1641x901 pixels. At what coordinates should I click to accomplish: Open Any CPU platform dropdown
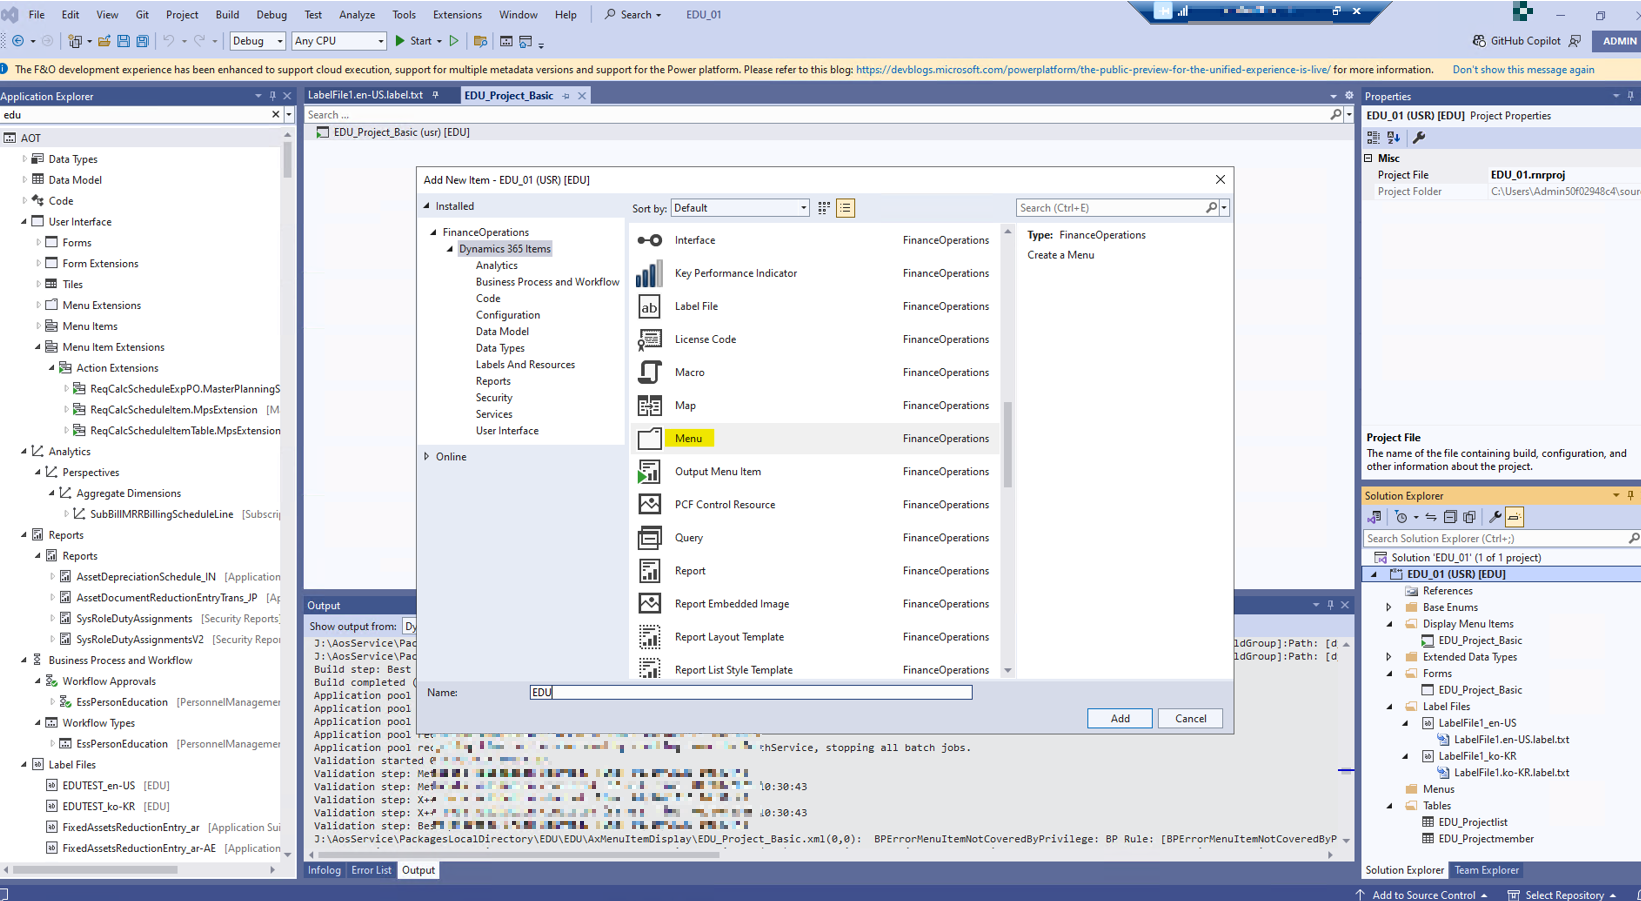coord(339,41)
